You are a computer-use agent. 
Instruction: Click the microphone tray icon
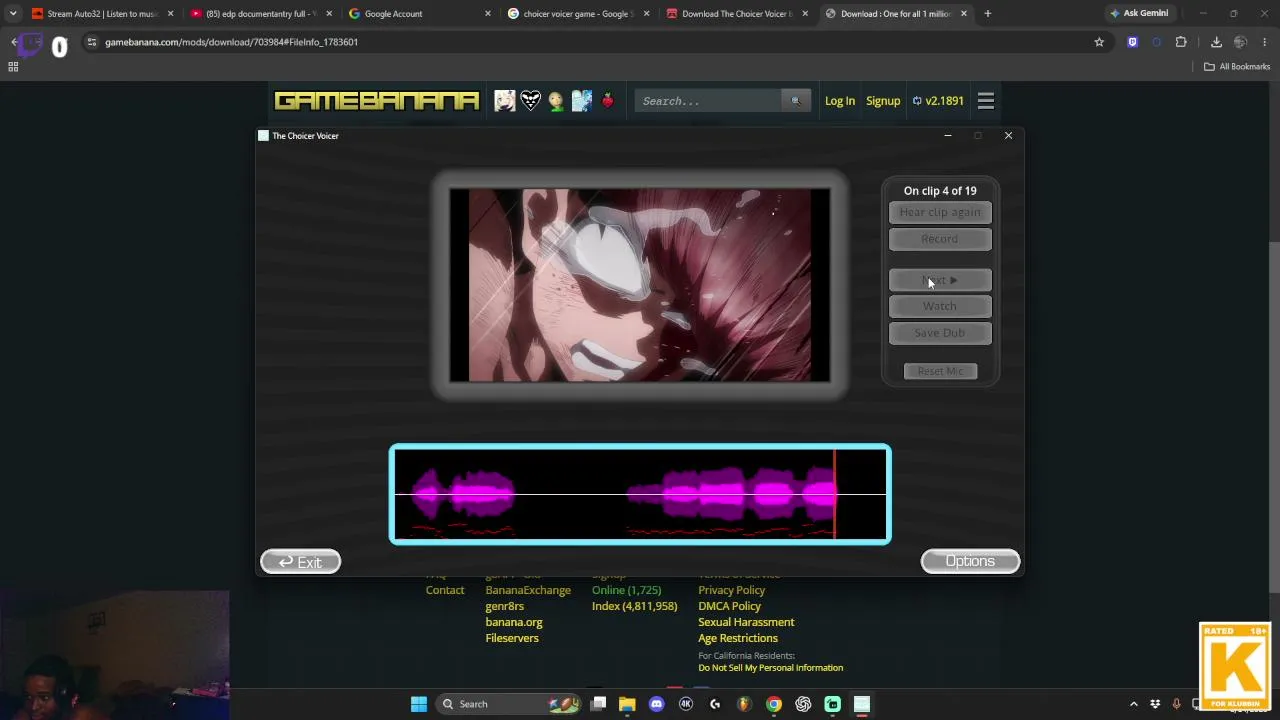coord(1176,704)
